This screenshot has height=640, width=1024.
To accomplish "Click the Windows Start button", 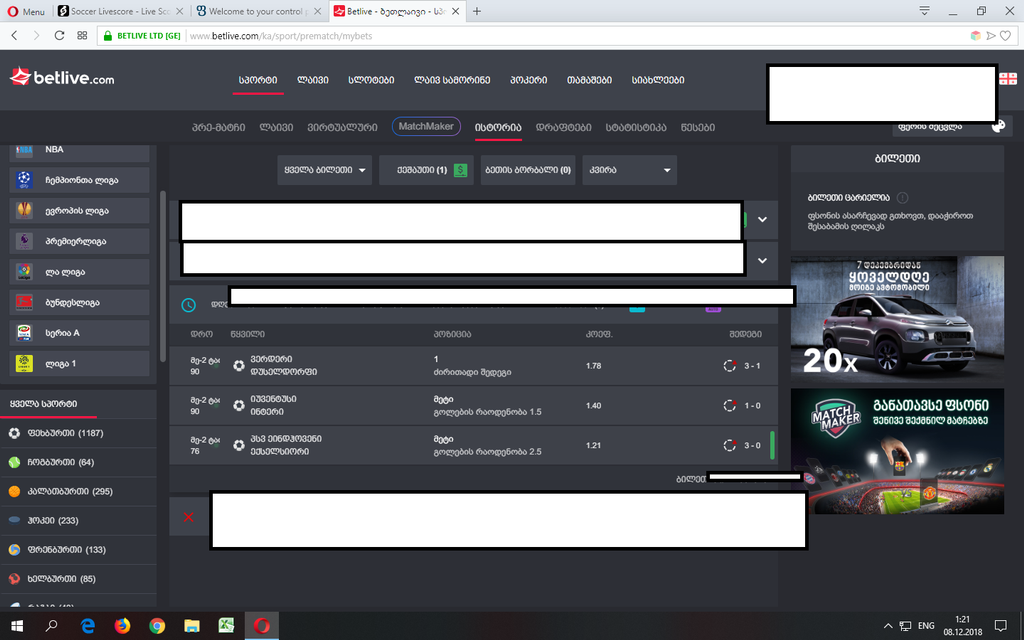I will (x=17, y=626).
